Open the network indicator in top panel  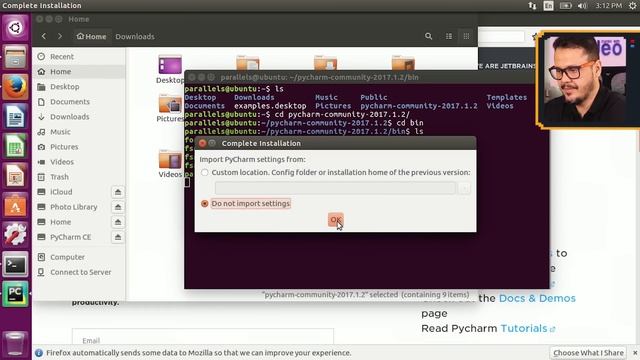(x=532, y=6)
